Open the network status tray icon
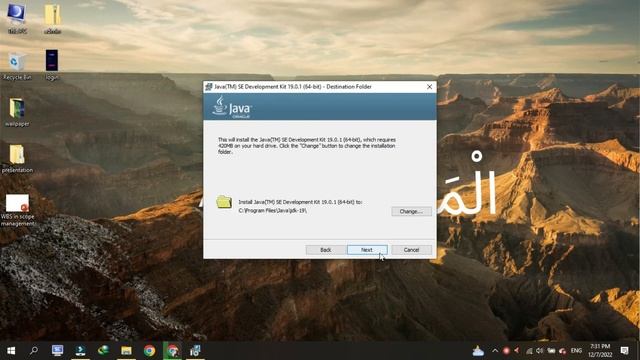 [x=529, y=351]
